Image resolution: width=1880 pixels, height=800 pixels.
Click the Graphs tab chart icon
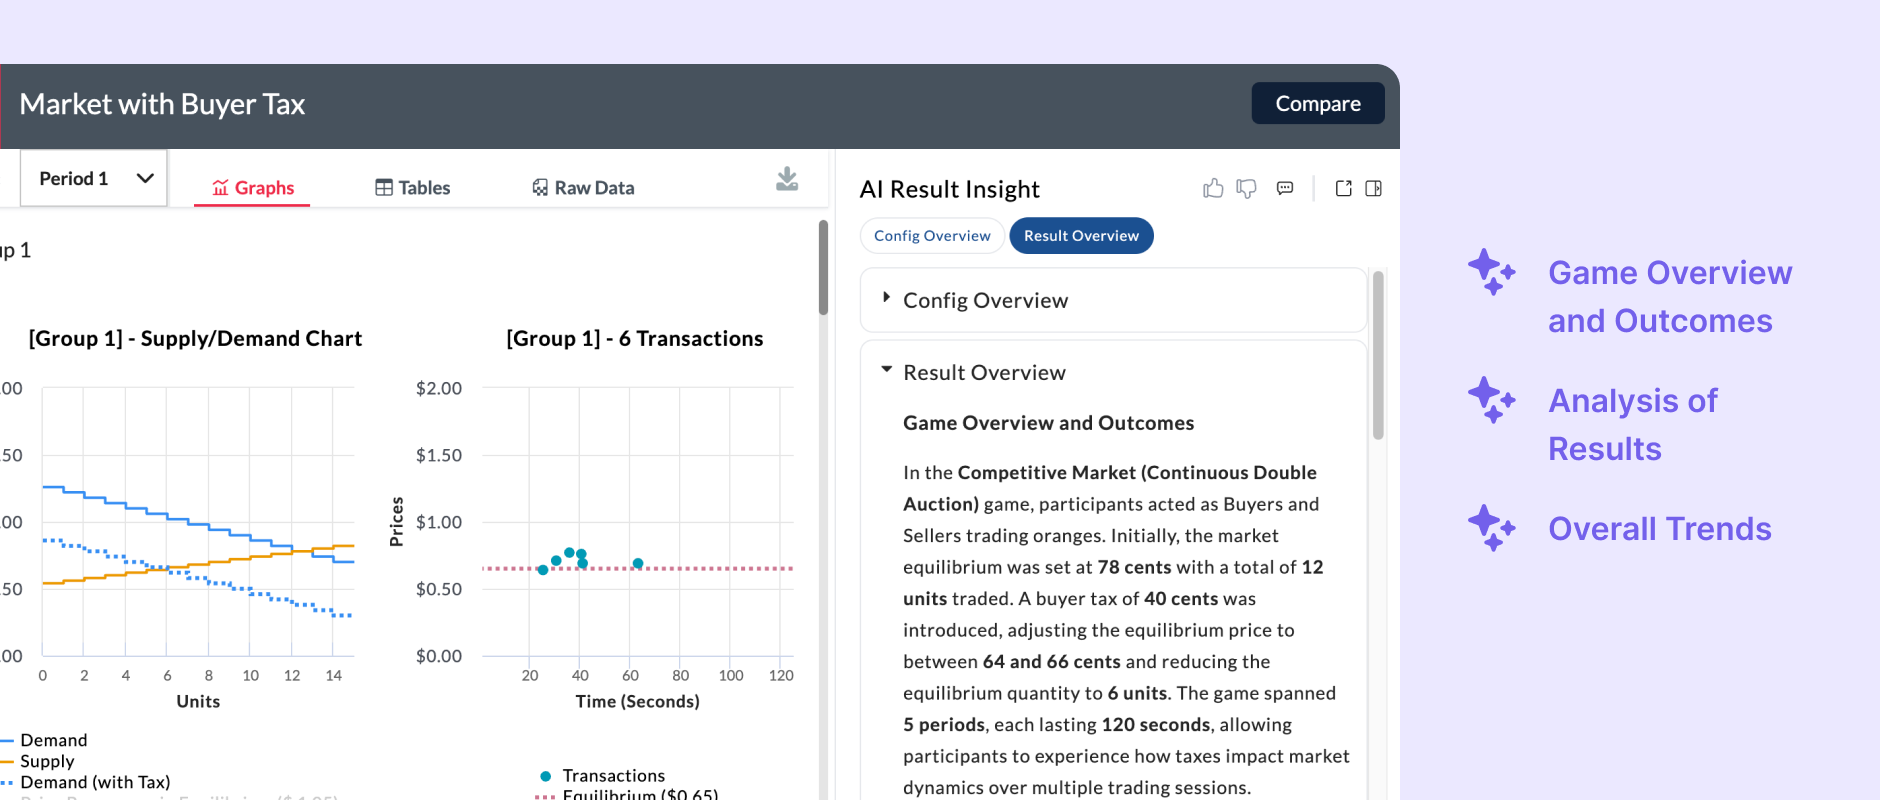[221, 187]
